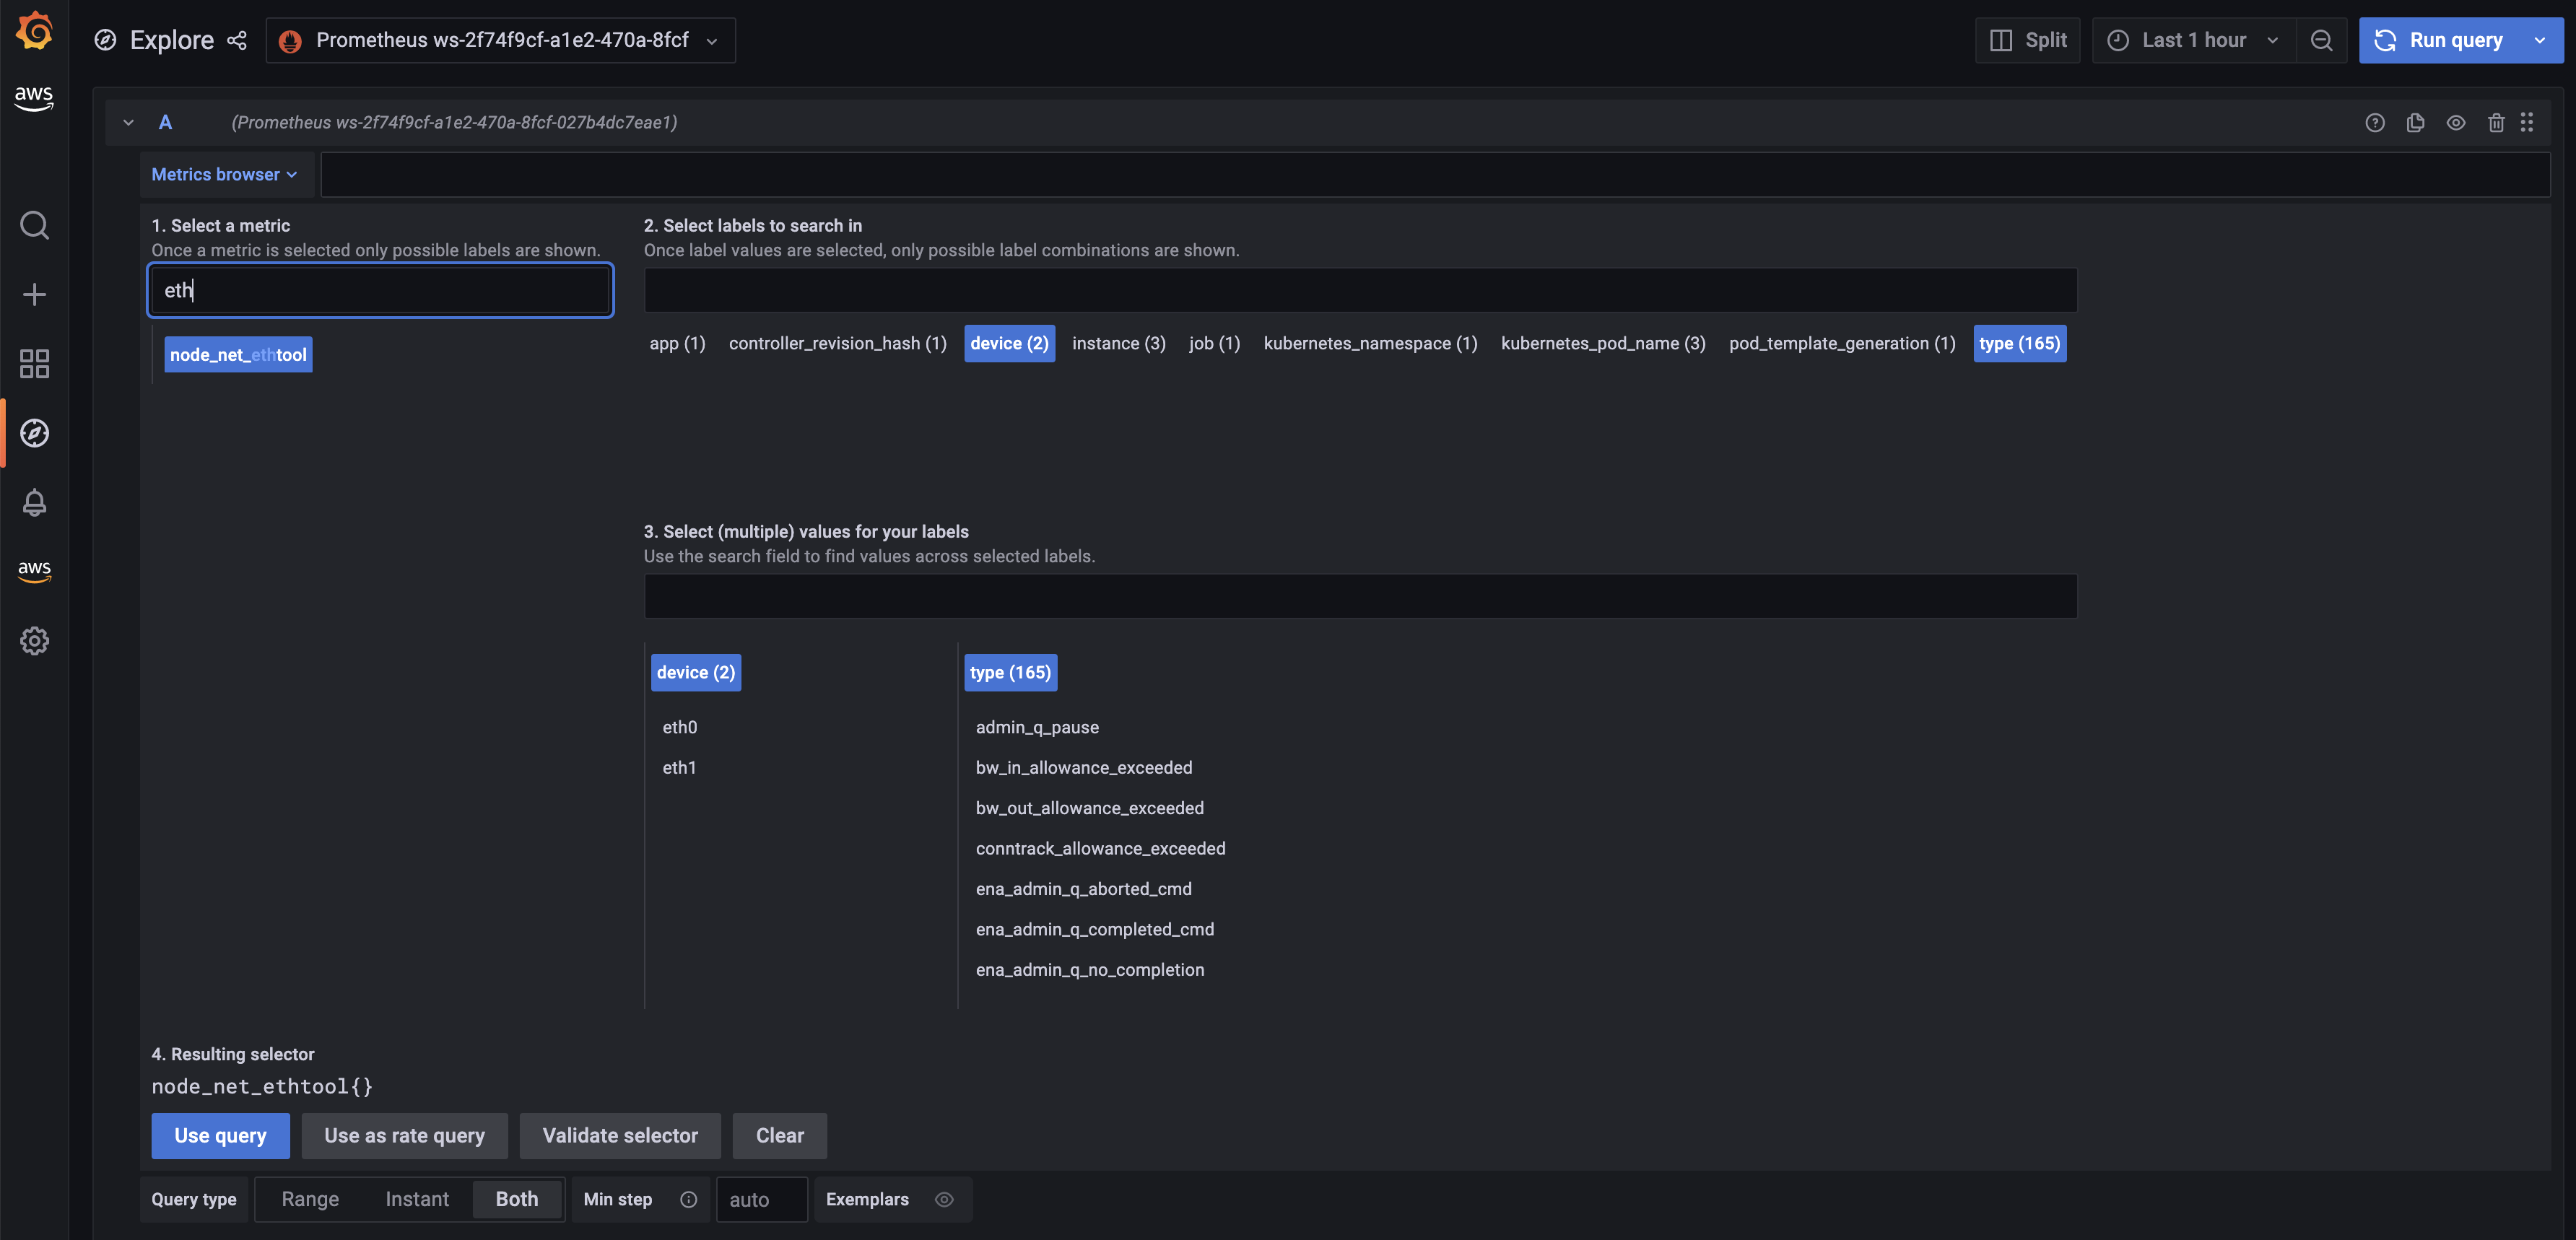
Task: Click the Explore compass icon in sidebar
Action: pos(35,432)
